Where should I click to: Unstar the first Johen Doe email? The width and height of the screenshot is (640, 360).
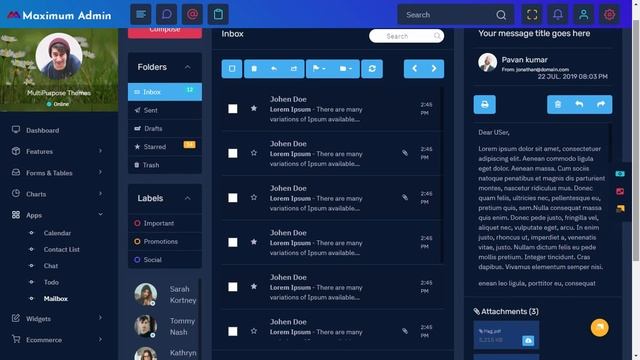254,108
